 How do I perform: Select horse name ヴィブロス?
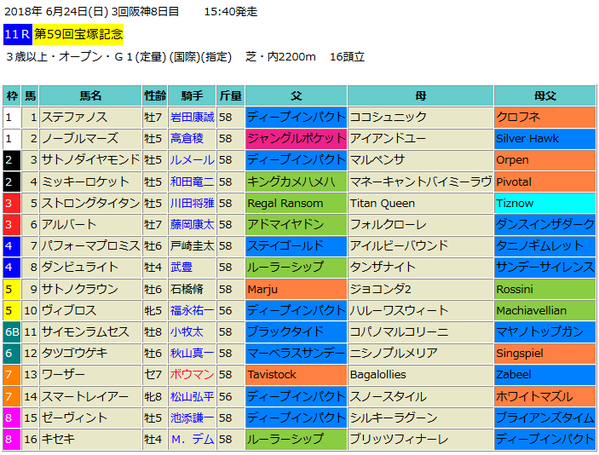pos(69,311)
